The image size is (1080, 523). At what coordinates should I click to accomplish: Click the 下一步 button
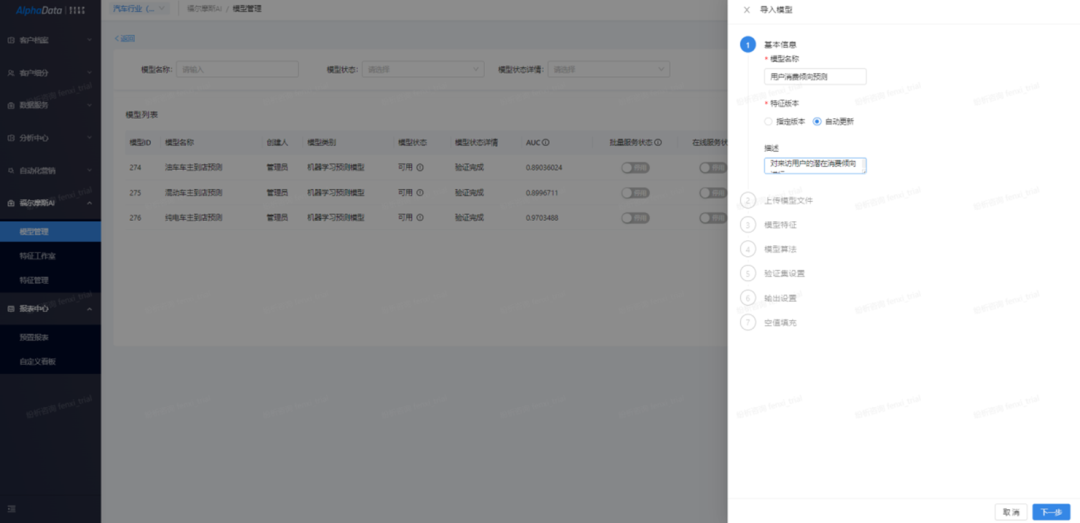(x=1051, y=512)
